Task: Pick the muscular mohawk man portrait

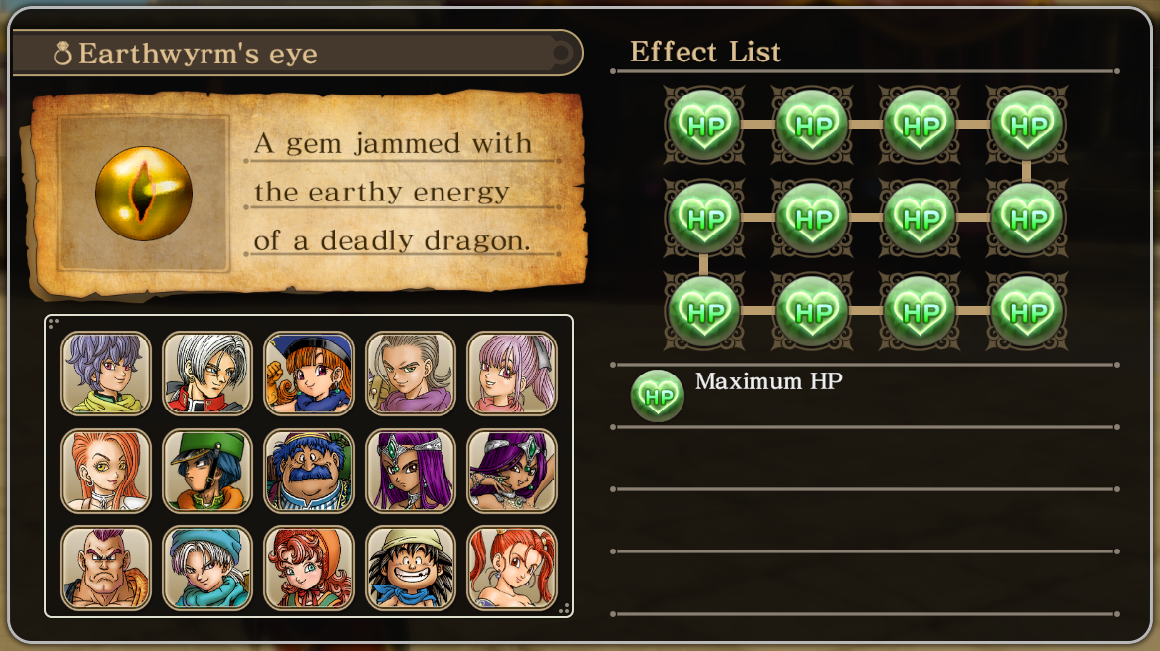Action: point(106,567)
